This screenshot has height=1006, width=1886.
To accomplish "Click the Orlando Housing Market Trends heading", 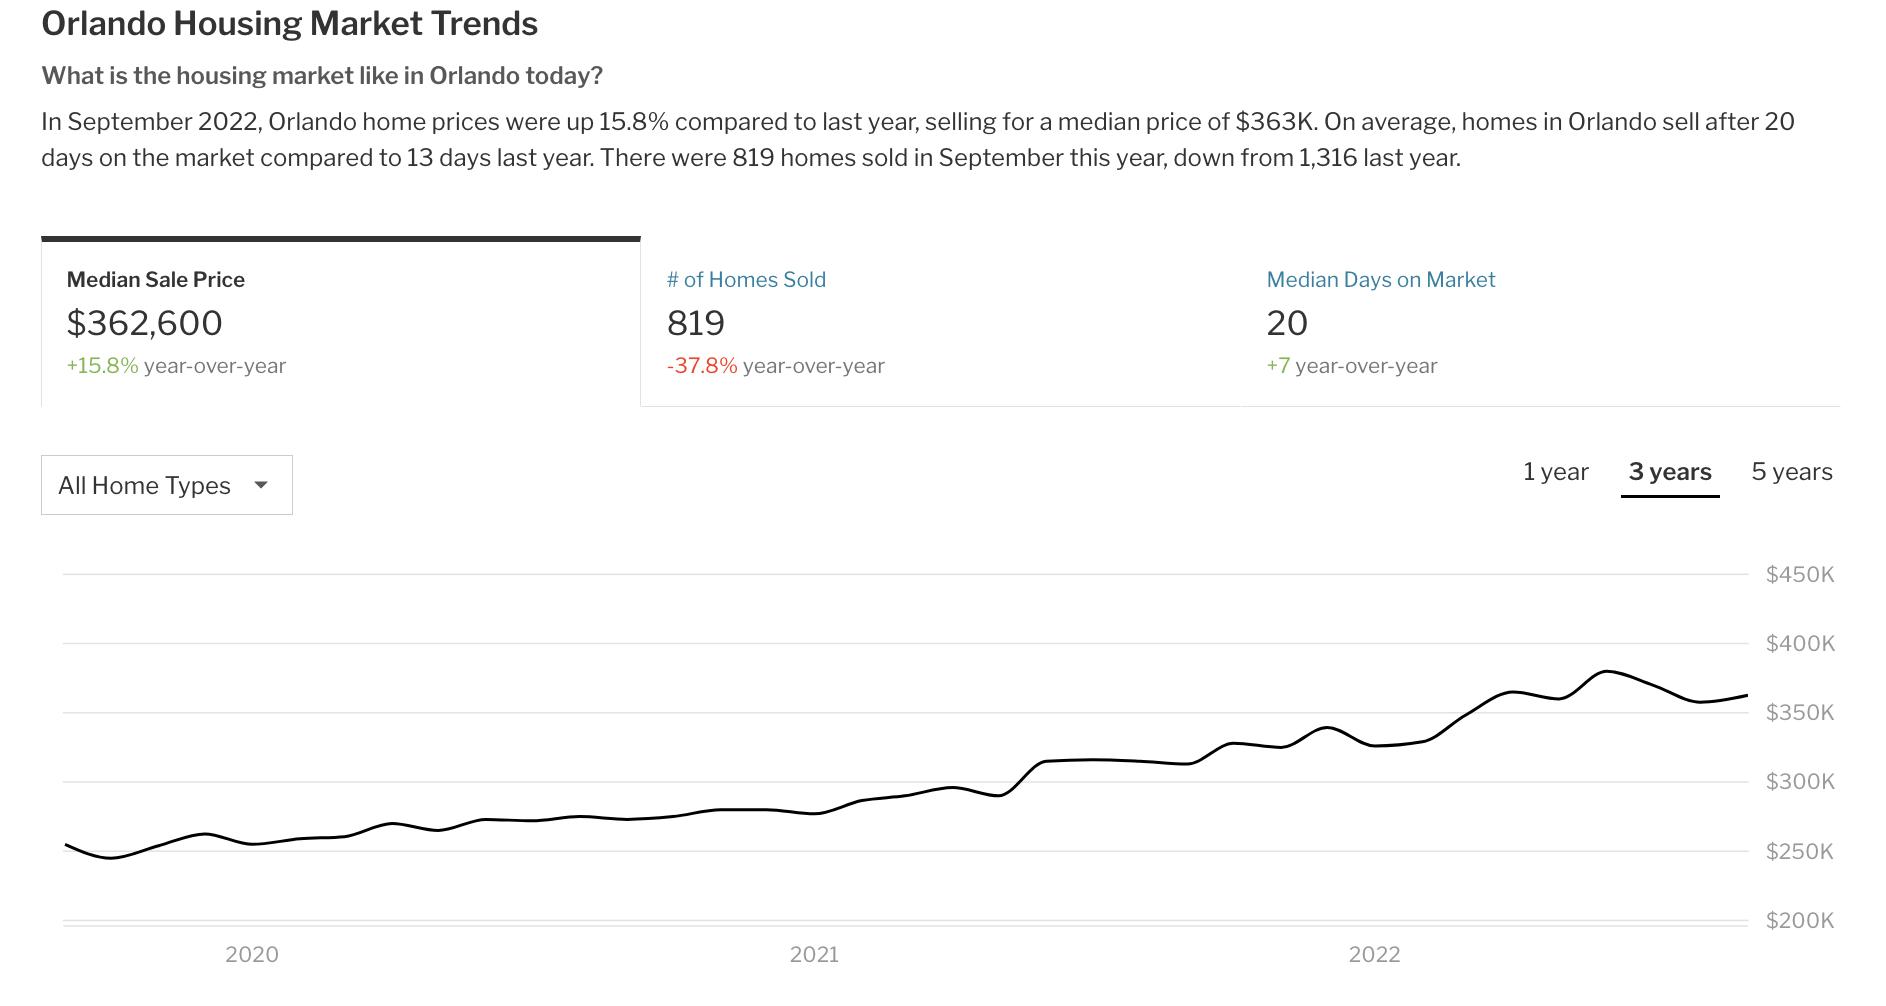I will tap(290, 23).
